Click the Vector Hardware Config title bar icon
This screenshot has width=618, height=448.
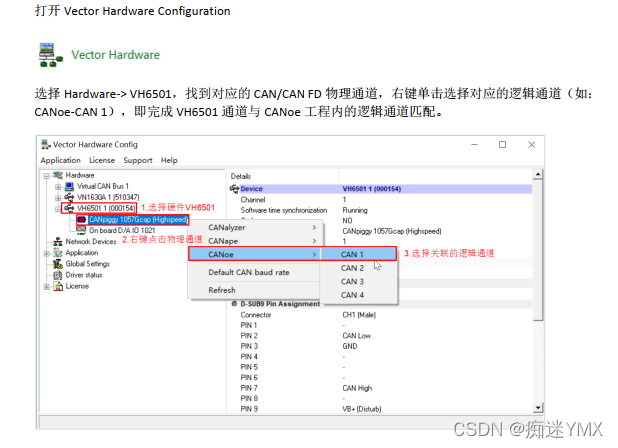46,145
